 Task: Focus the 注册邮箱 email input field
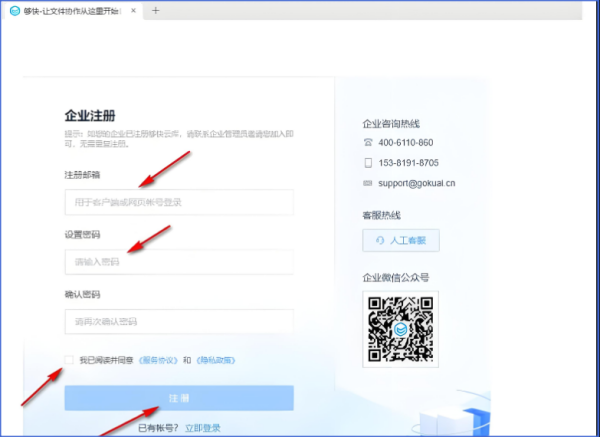(x=179, y=202)
